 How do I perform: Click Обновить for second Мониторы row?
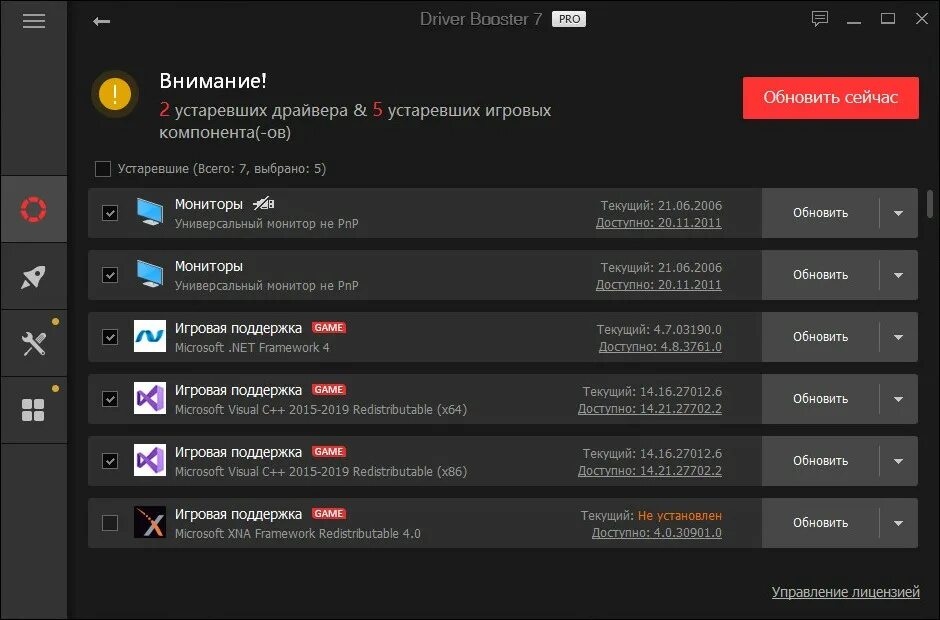[x=820, y=275]
